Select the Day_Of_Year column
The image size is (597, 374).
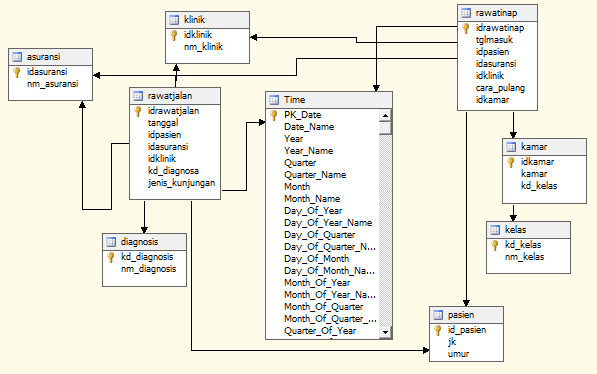click(313, 211)
